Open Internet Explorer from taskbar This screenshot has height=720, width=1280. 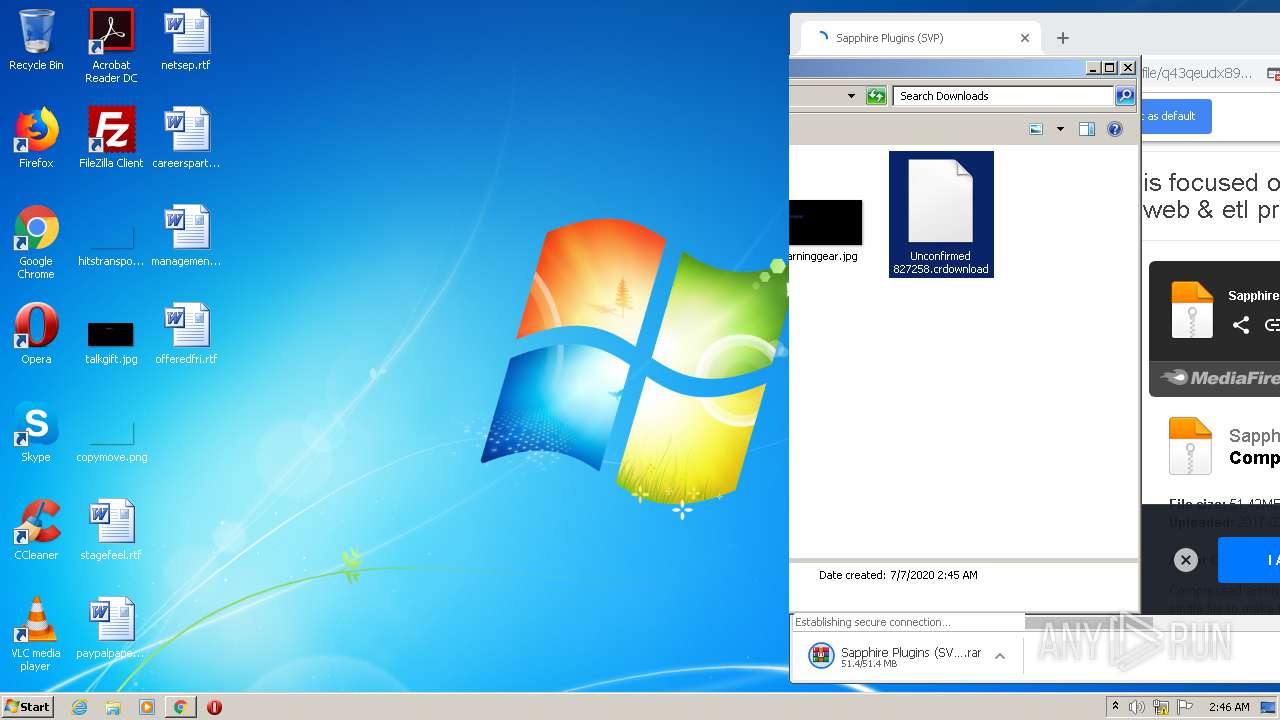(79, 707)
